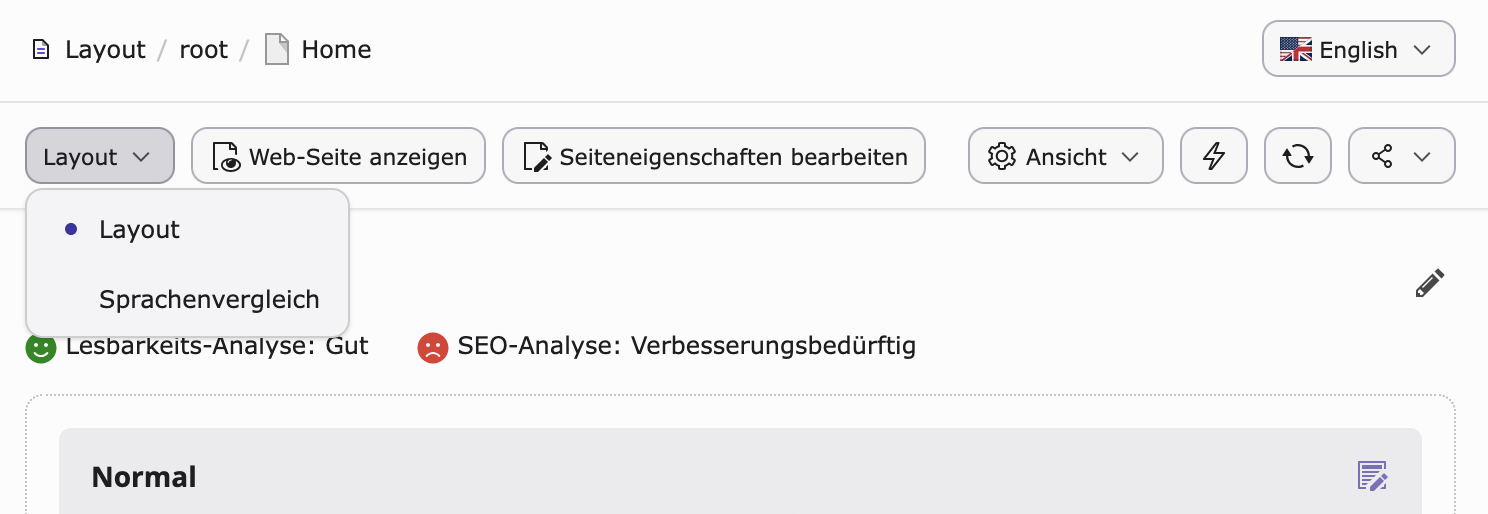Click the green readability smiley icon

coord(41,347)
